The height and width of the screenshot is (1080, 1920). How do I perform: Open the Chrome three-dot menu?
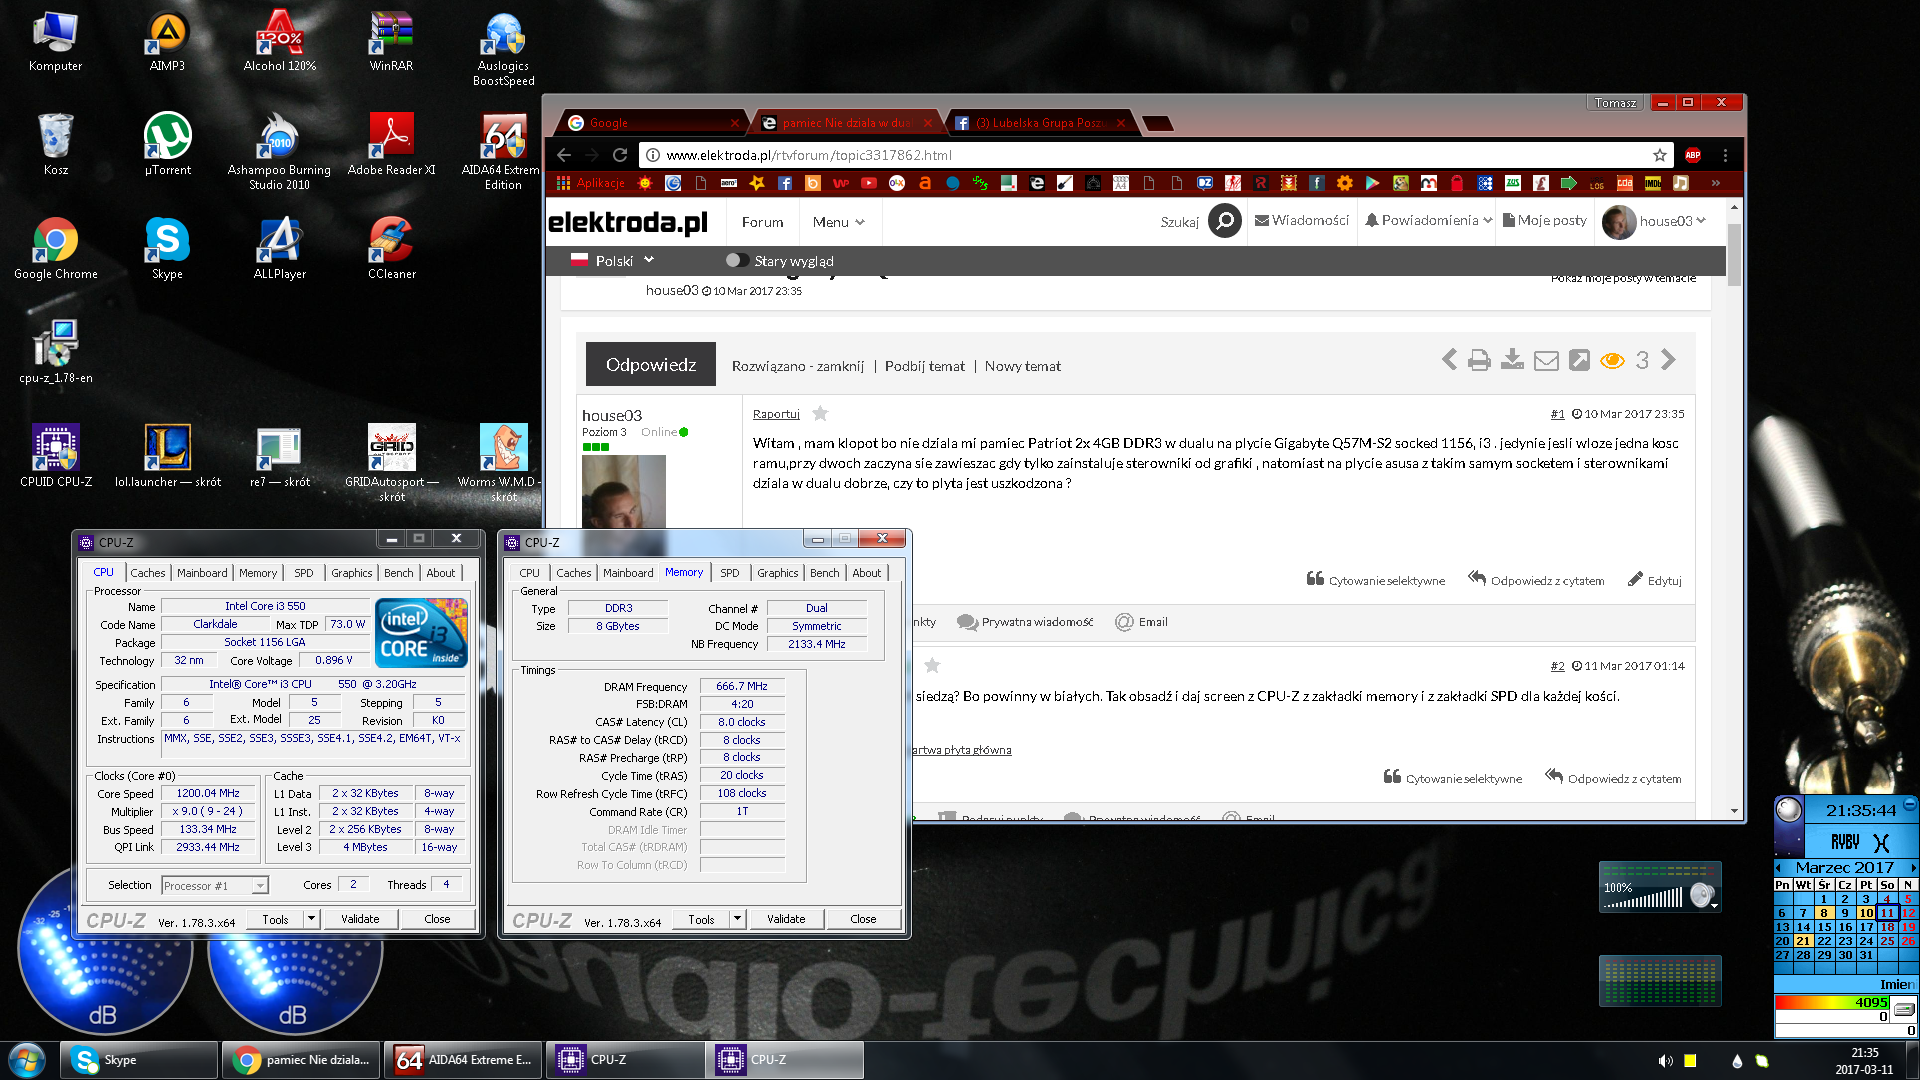(1725, 155)
